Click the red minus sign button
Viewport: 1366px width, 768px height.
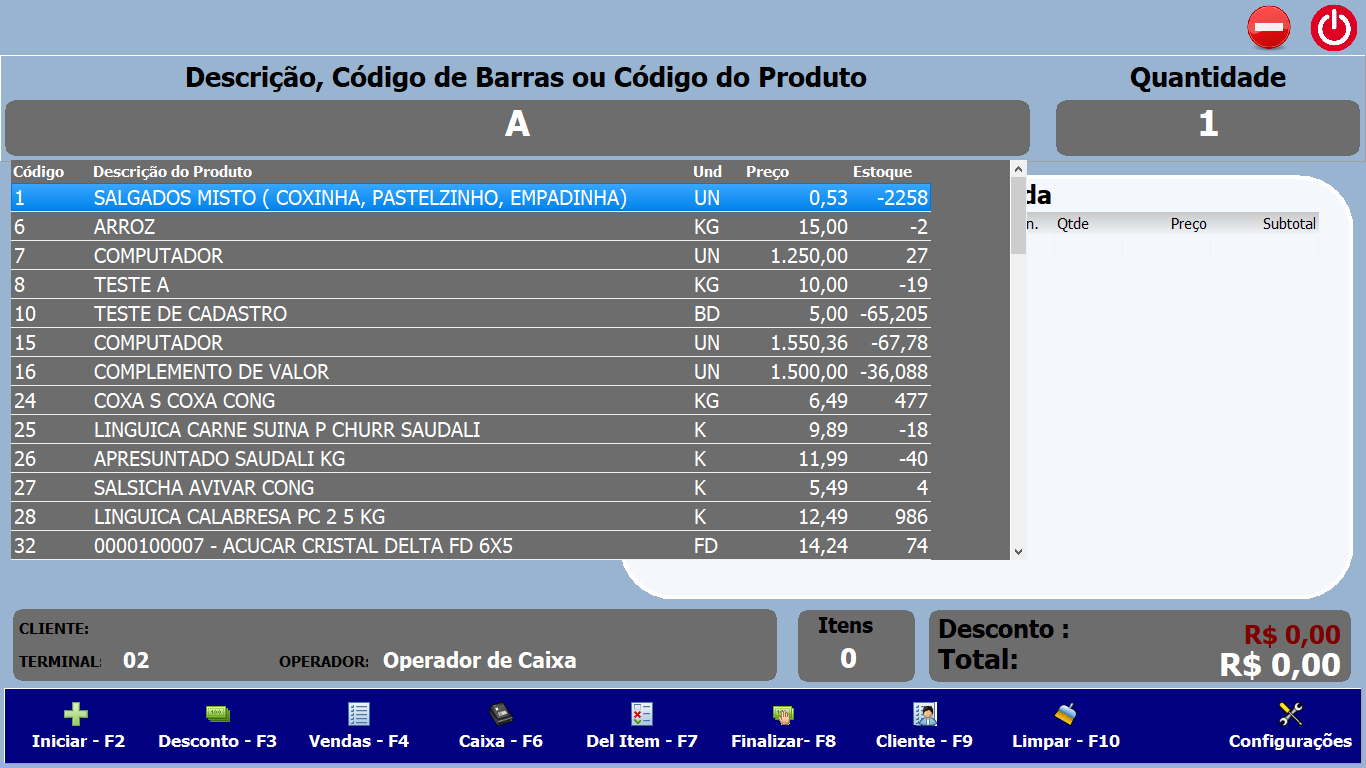[1267, 27]
